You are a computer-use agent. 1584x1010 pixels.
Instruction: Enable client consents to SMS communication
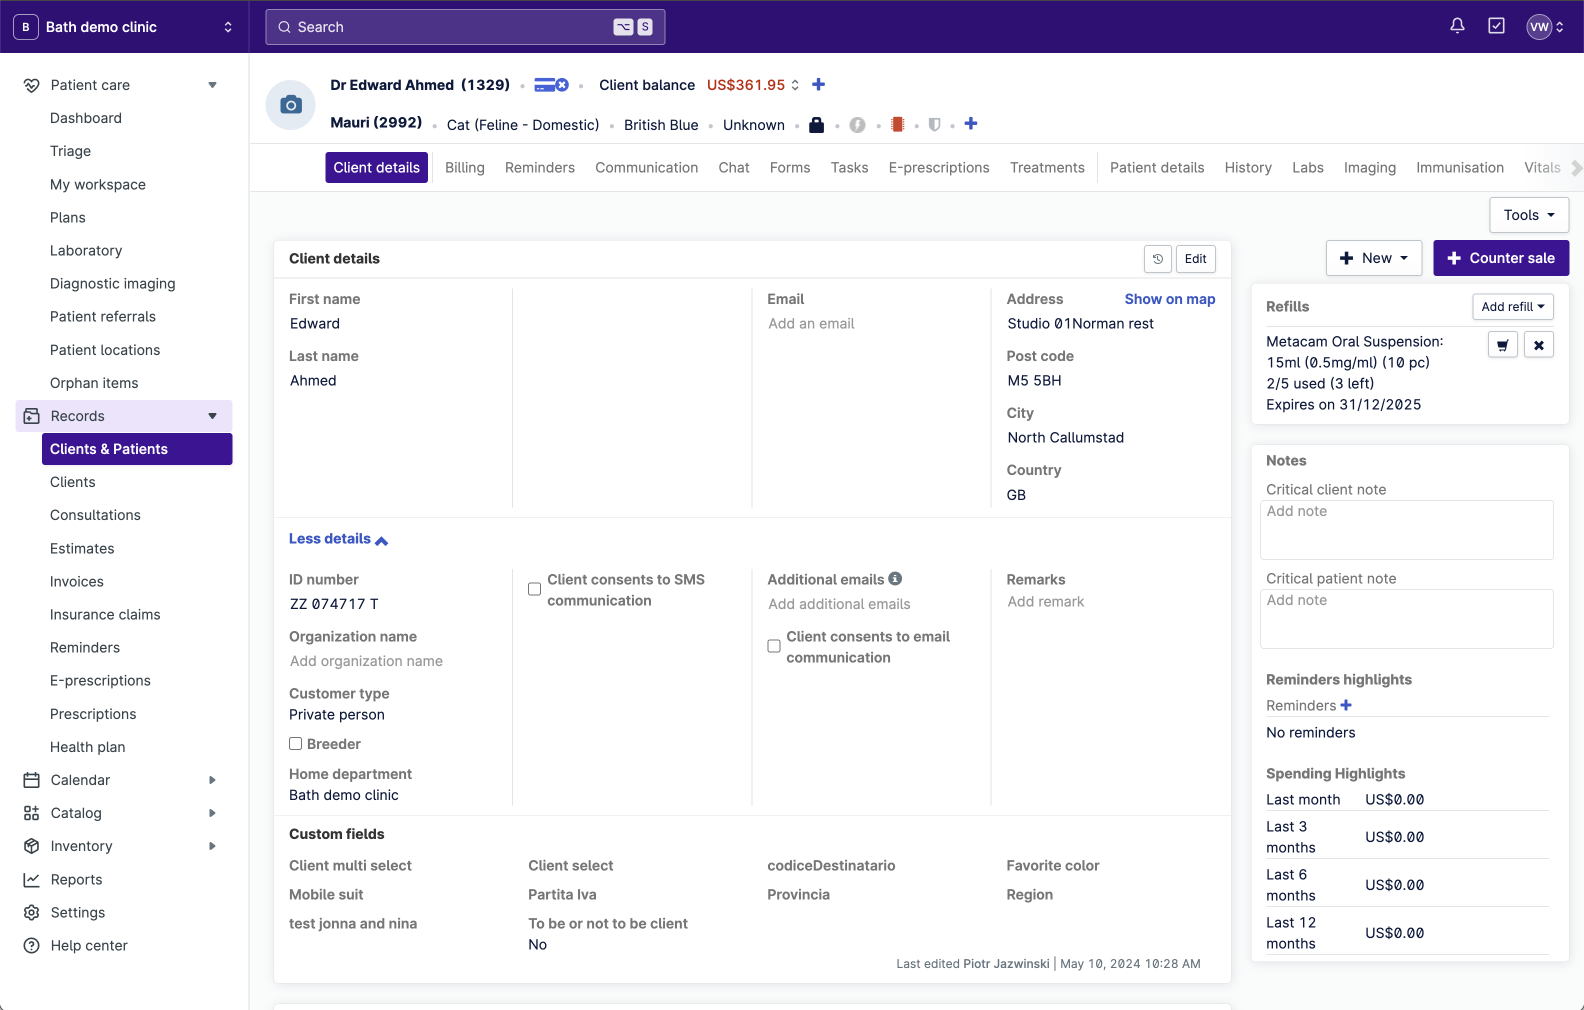pyautogui.click(x=535, y=589)
